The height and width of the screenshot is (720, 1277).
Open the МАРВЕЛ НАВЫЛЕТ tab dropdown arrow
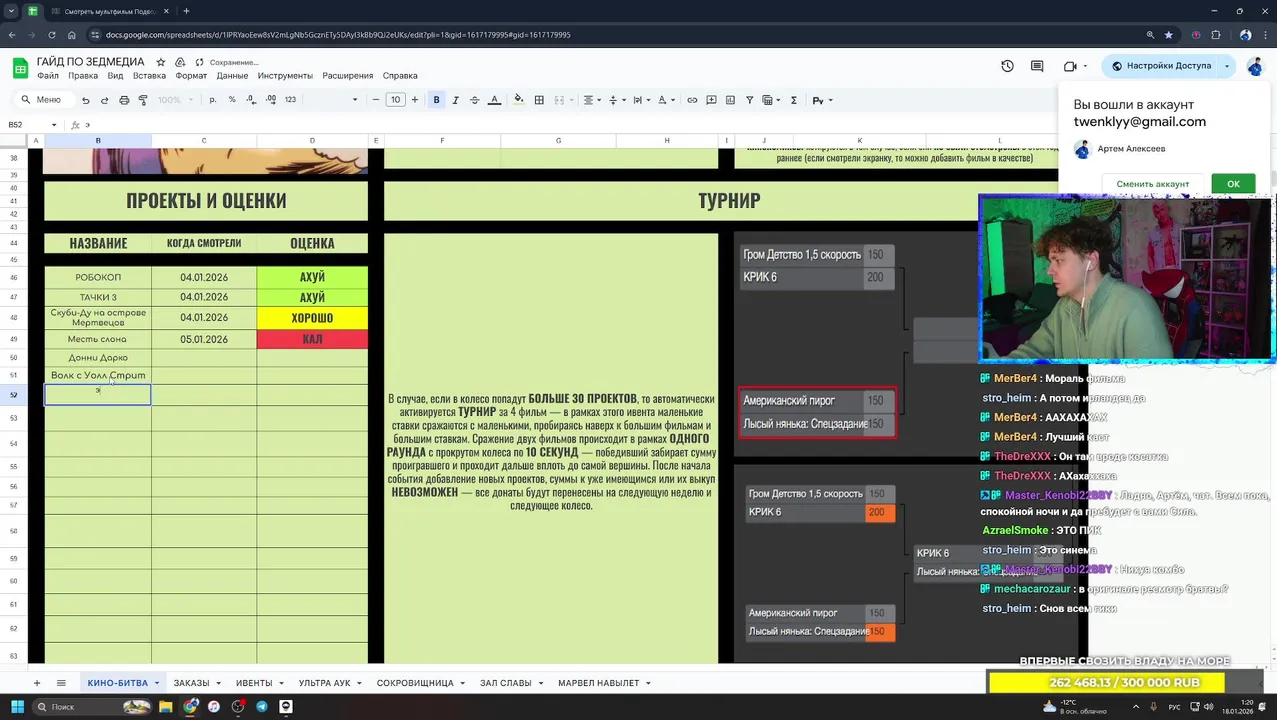click(648, 683)
